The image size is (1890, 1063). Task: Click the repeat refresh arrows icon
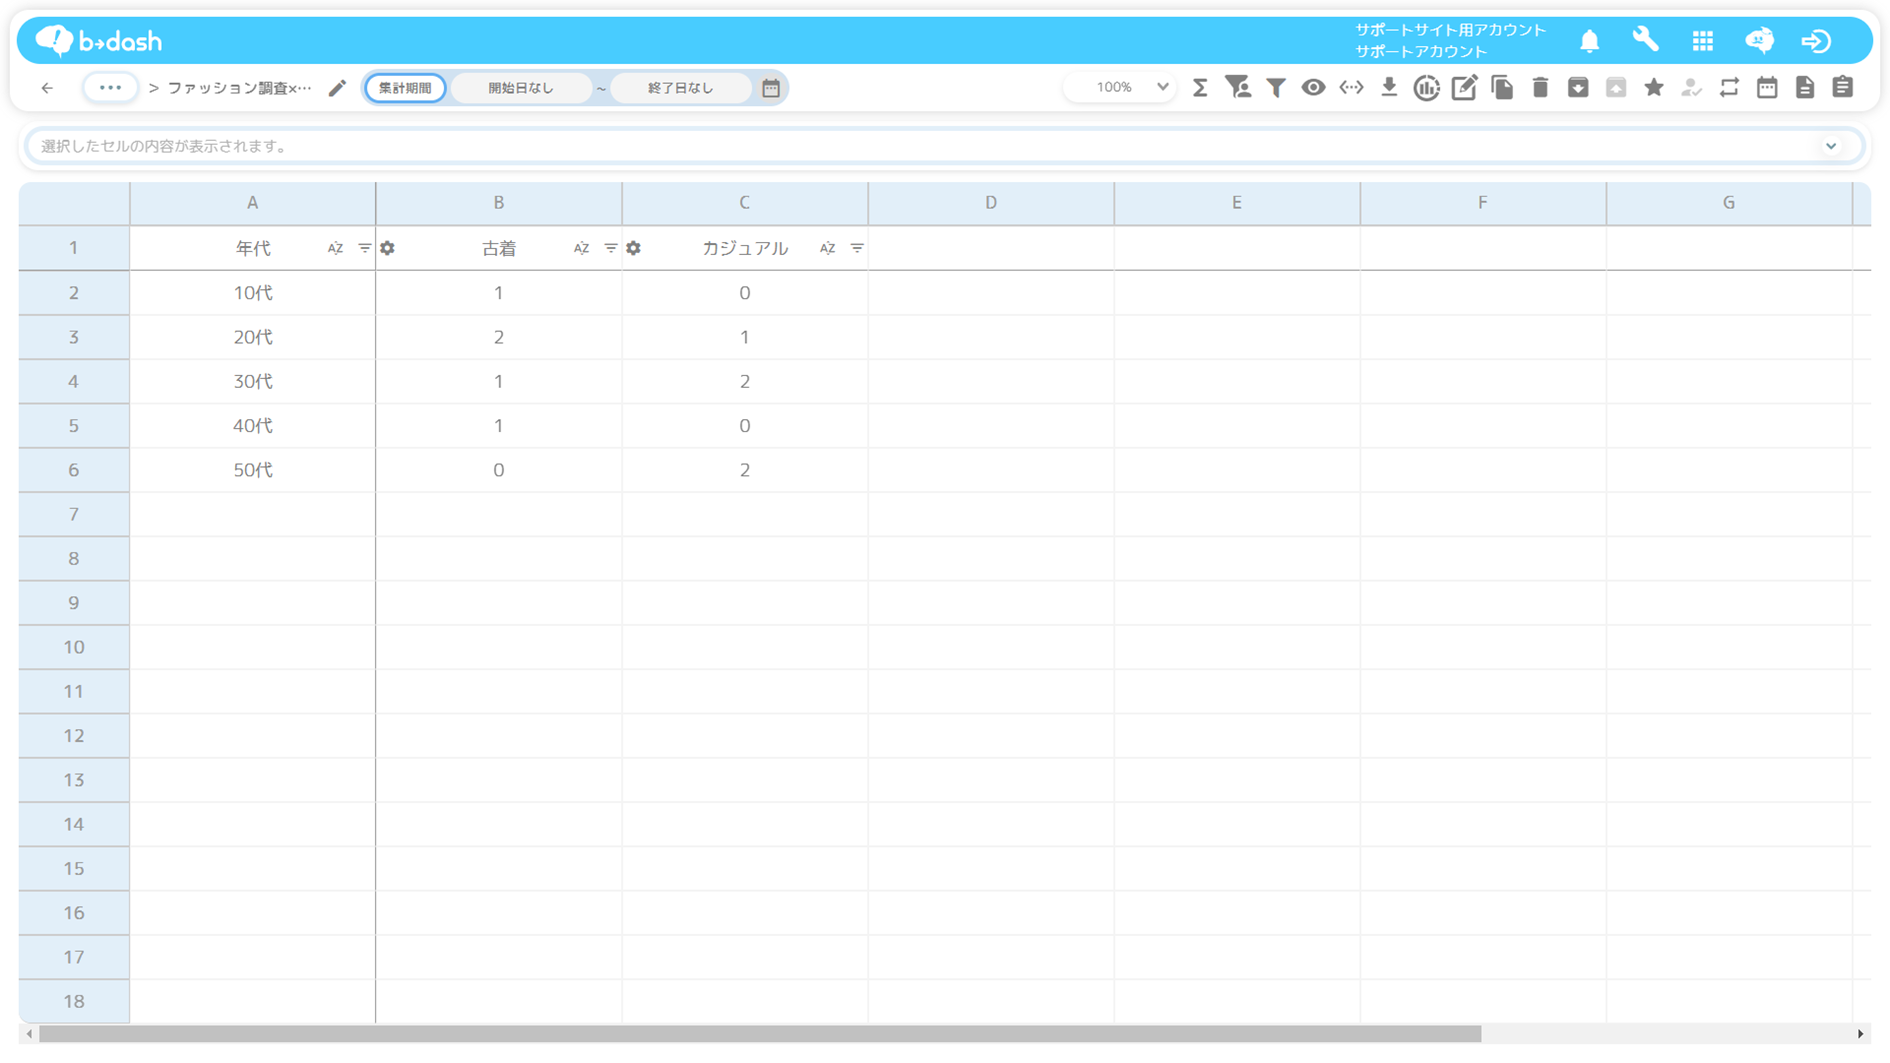1729,88
